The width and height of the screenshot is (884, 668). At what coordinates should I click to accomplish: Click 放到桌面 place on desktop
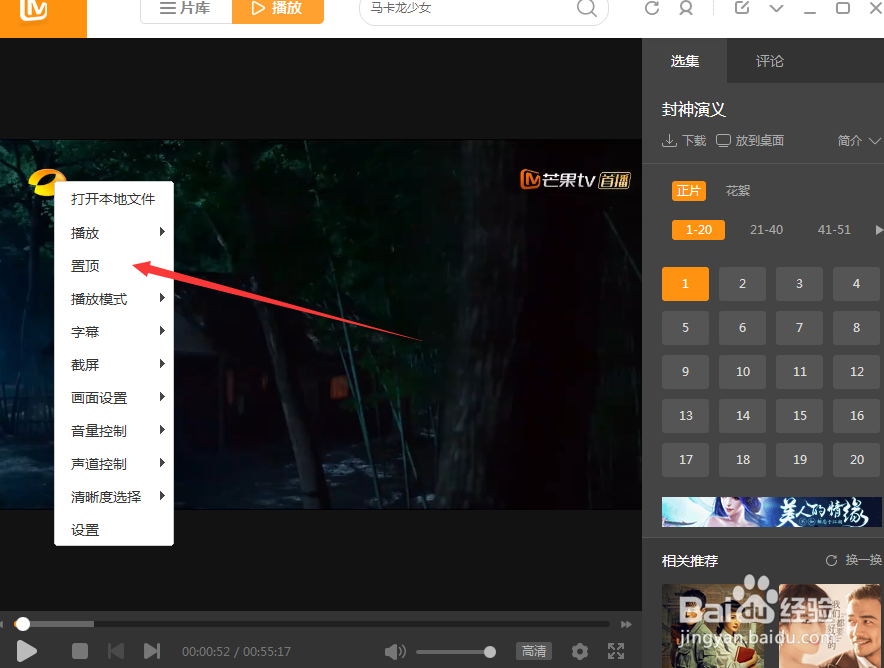pyautogui.click(x=750, y=140)
